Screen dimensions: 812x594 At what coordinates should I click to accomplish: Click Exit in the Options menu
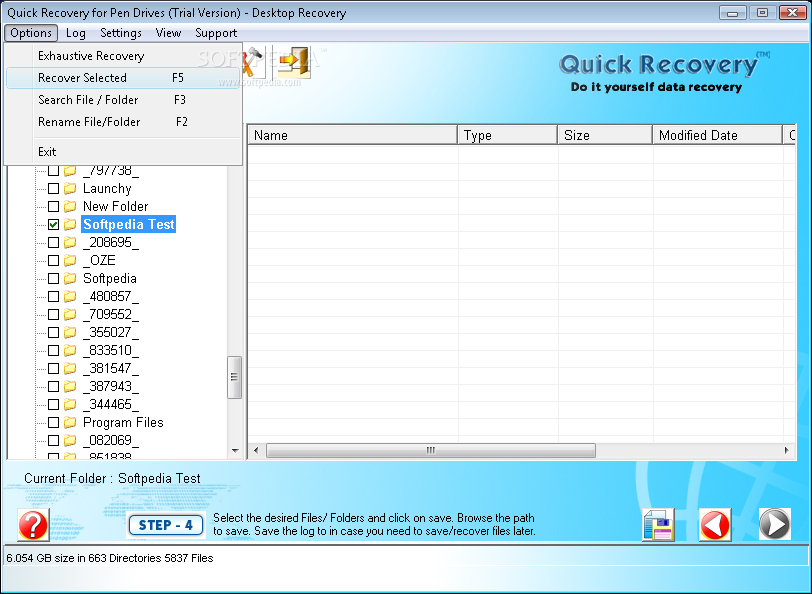123,152
